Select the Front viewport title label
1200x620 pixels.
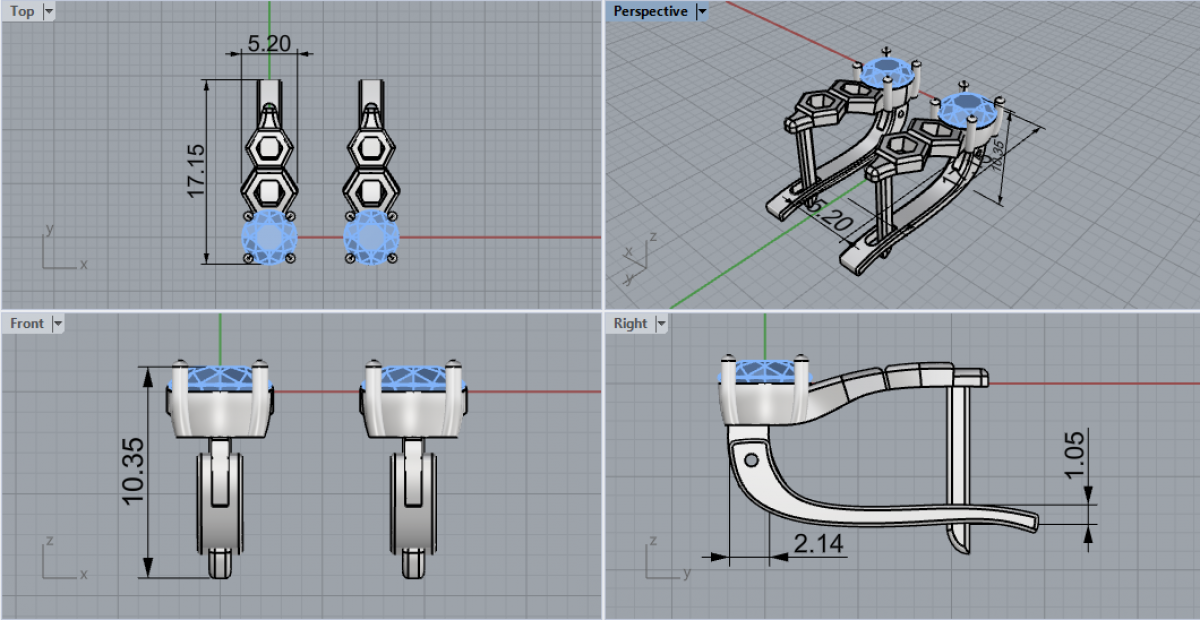click(27, 323)
